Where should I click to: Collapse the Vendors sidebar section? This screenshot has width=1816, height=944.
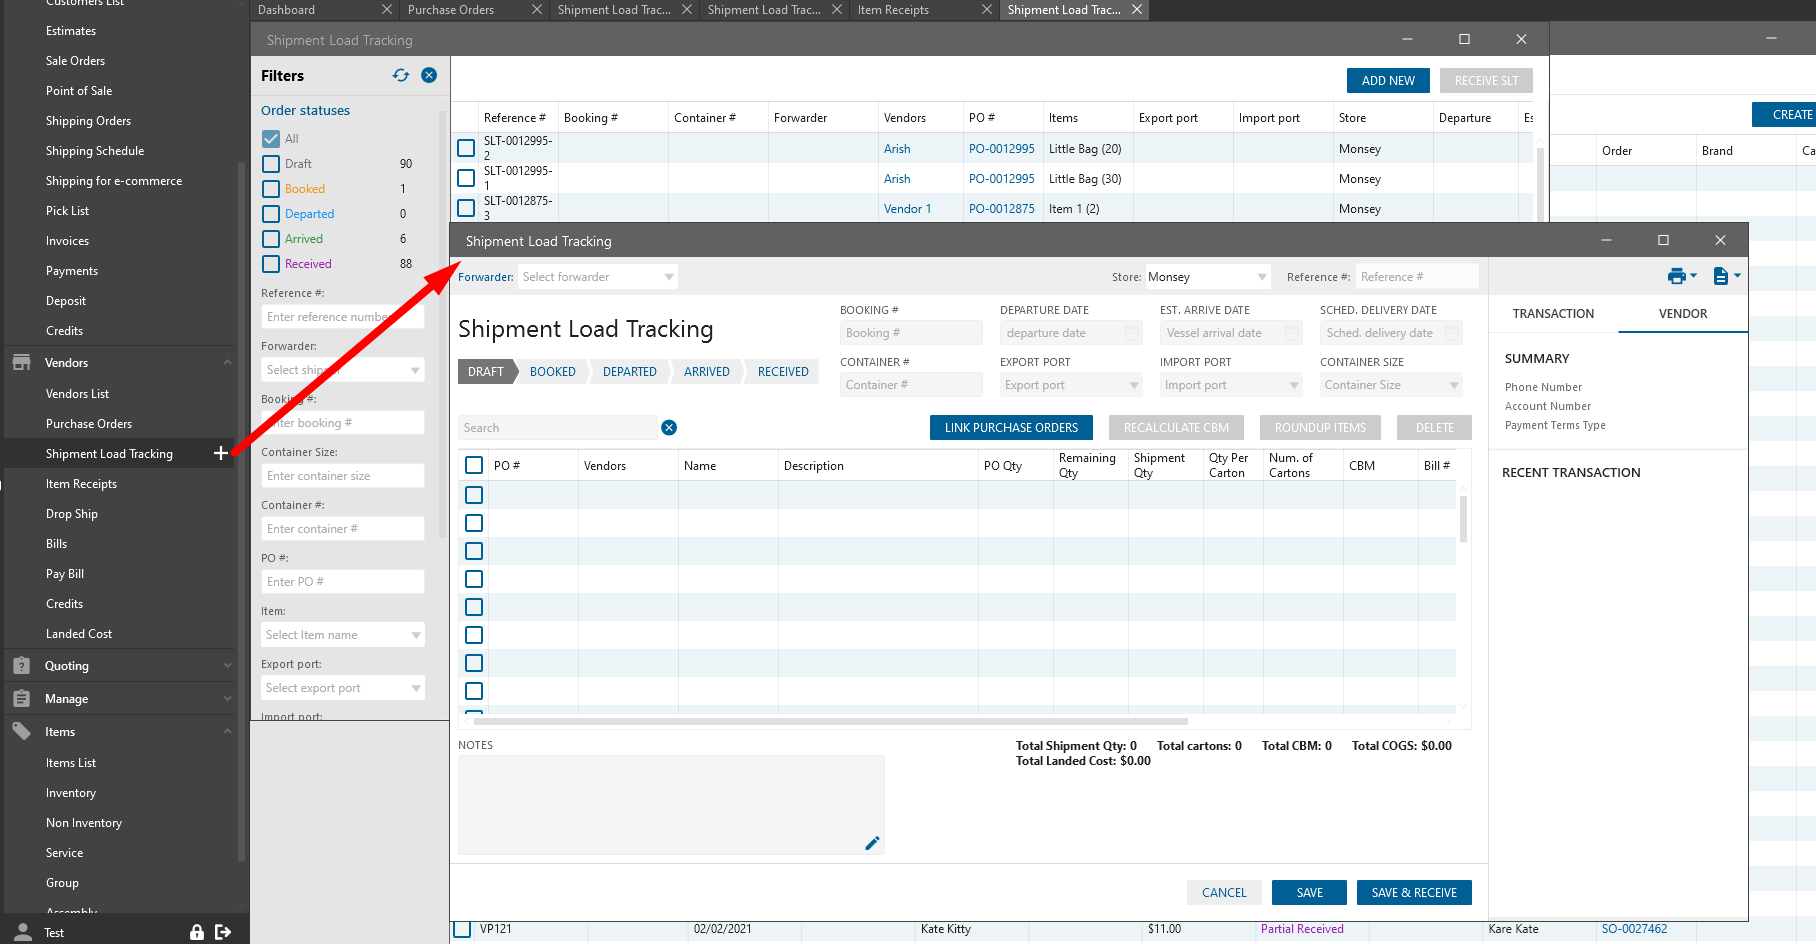(x=227, y=362)
